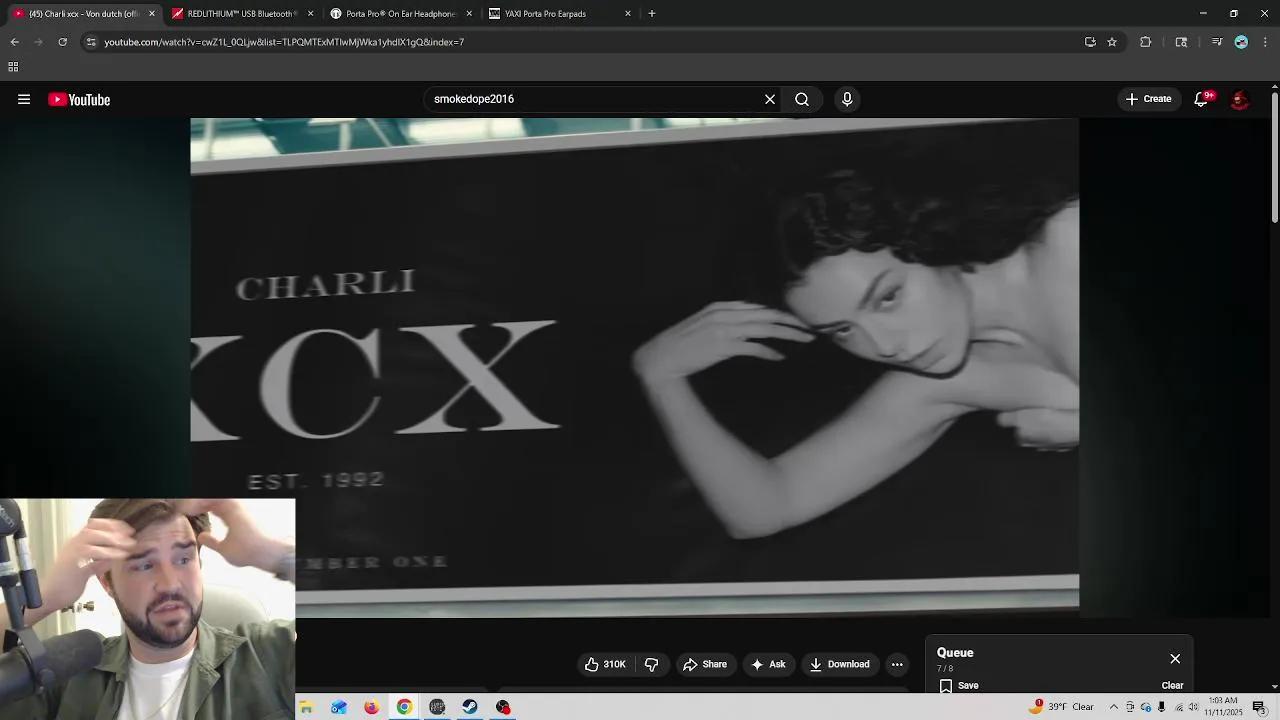Clear the queue
Screen dimensions: 1280x720
coord(1172,686)
